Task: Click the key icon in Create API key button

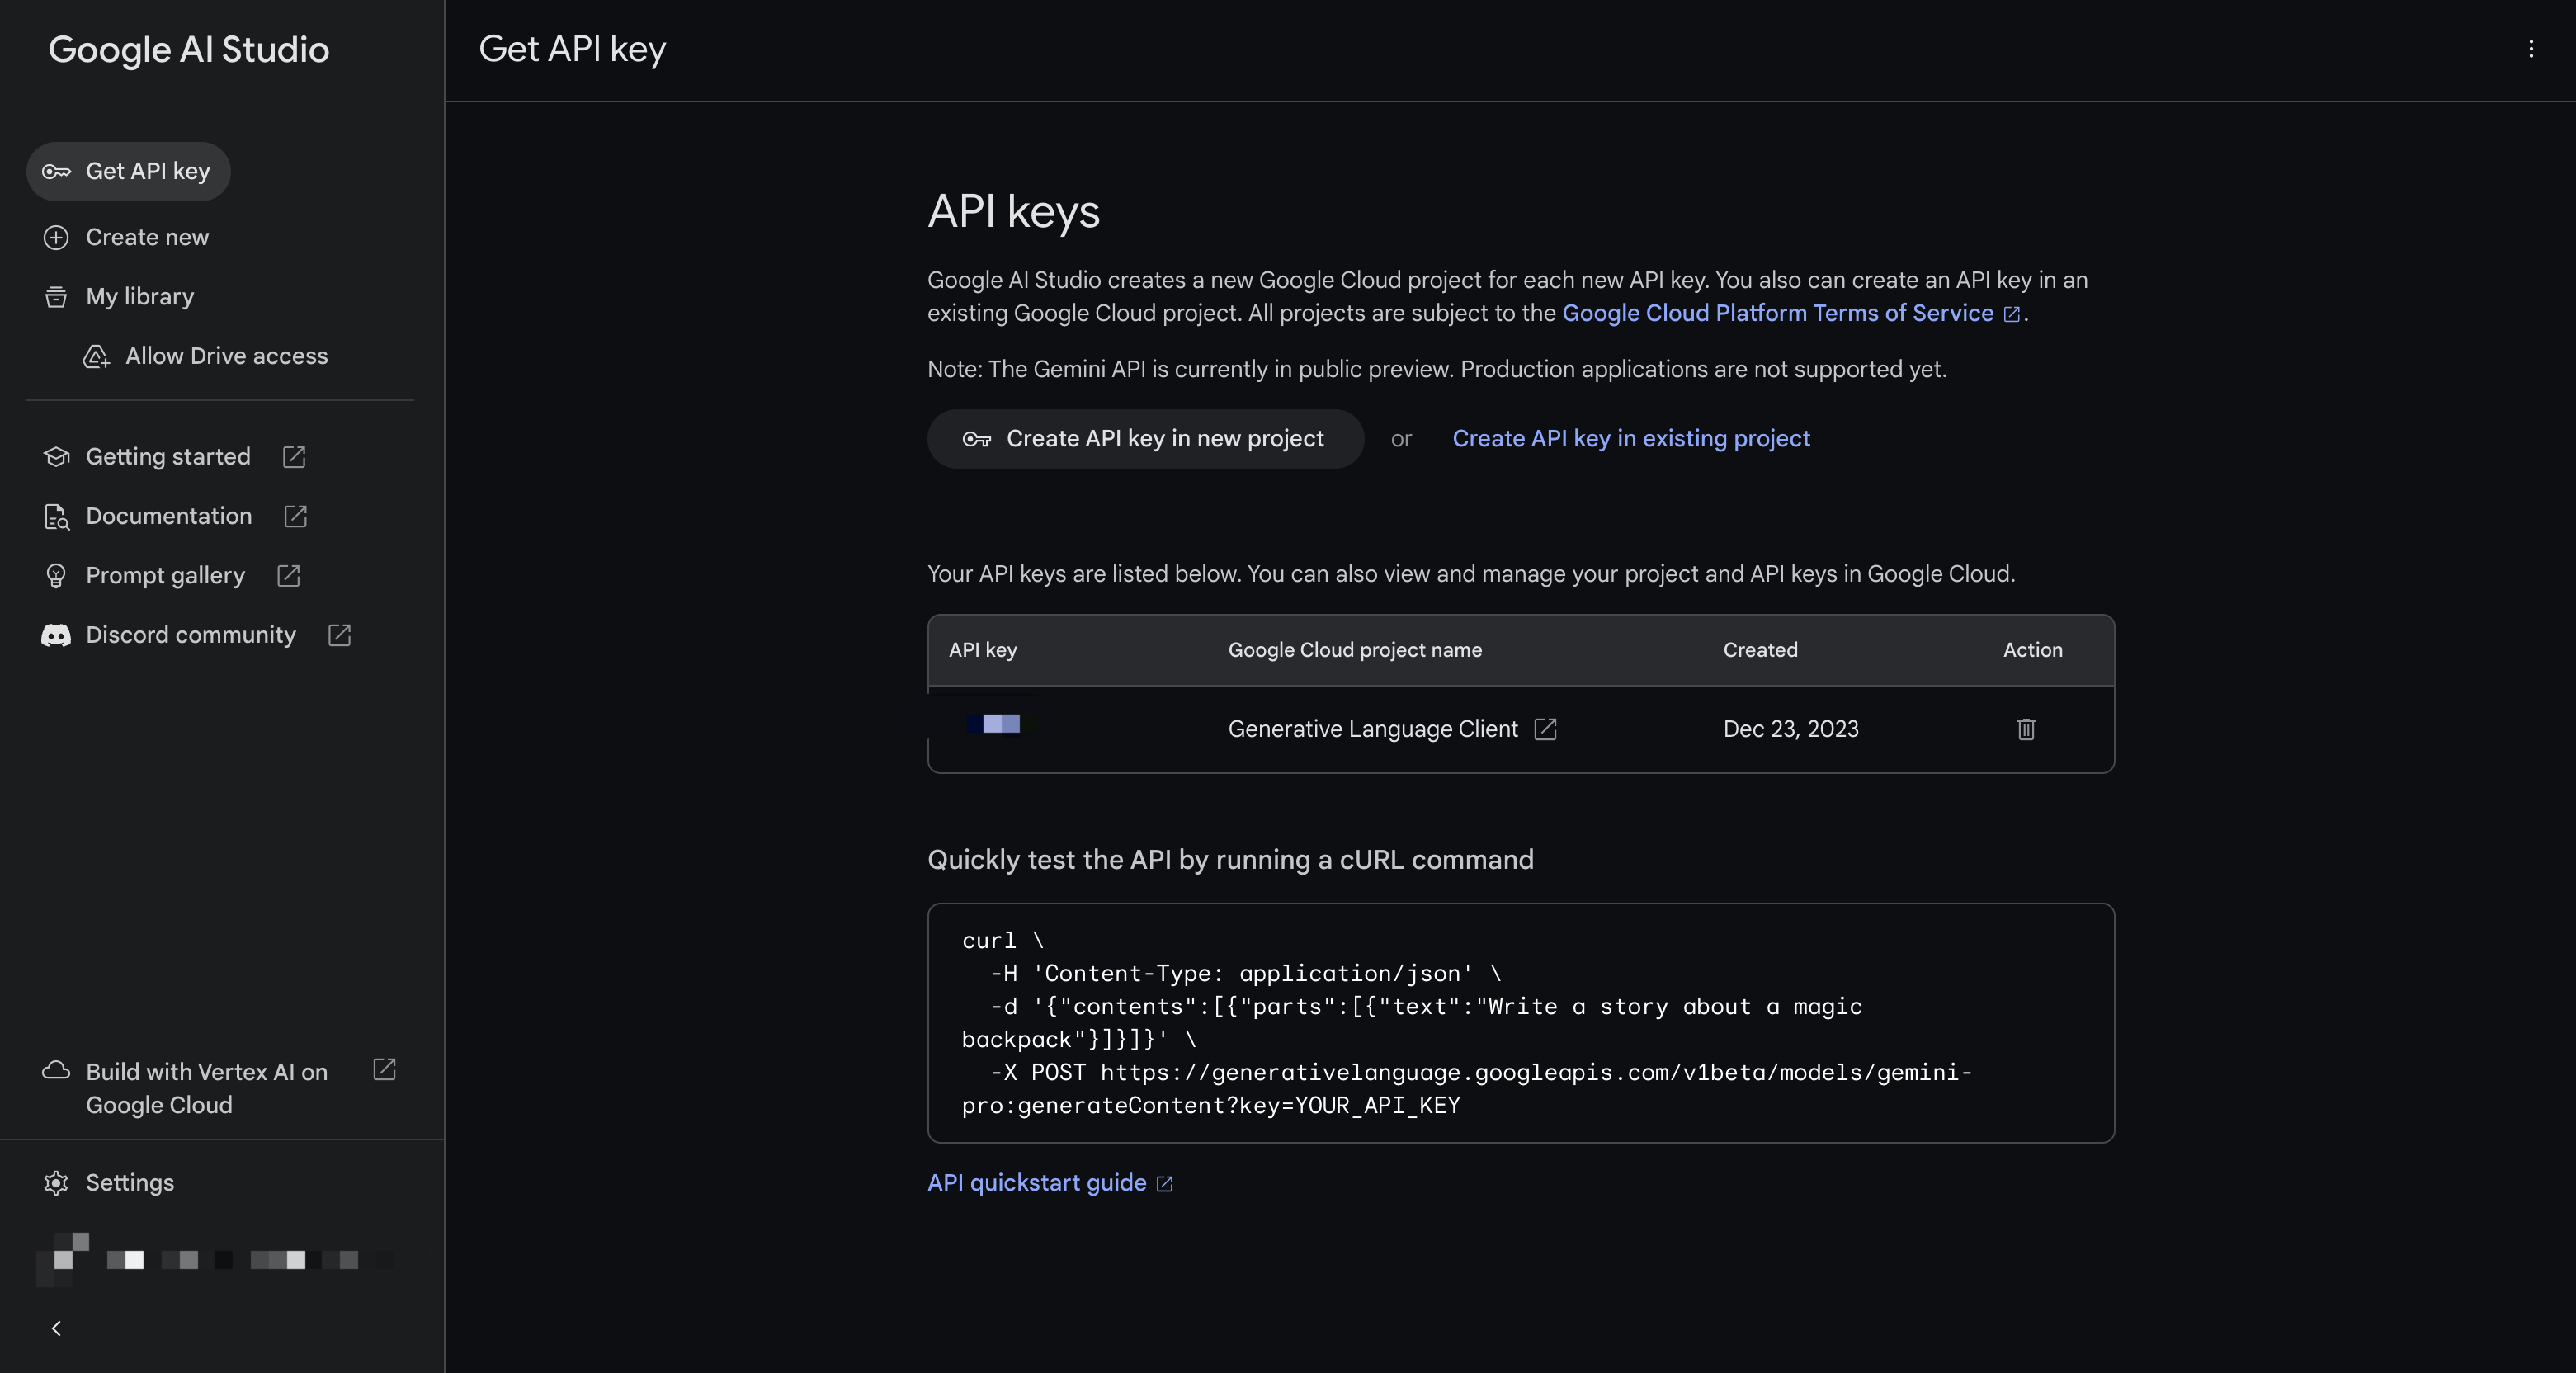Action: click(x=976, y=439)
